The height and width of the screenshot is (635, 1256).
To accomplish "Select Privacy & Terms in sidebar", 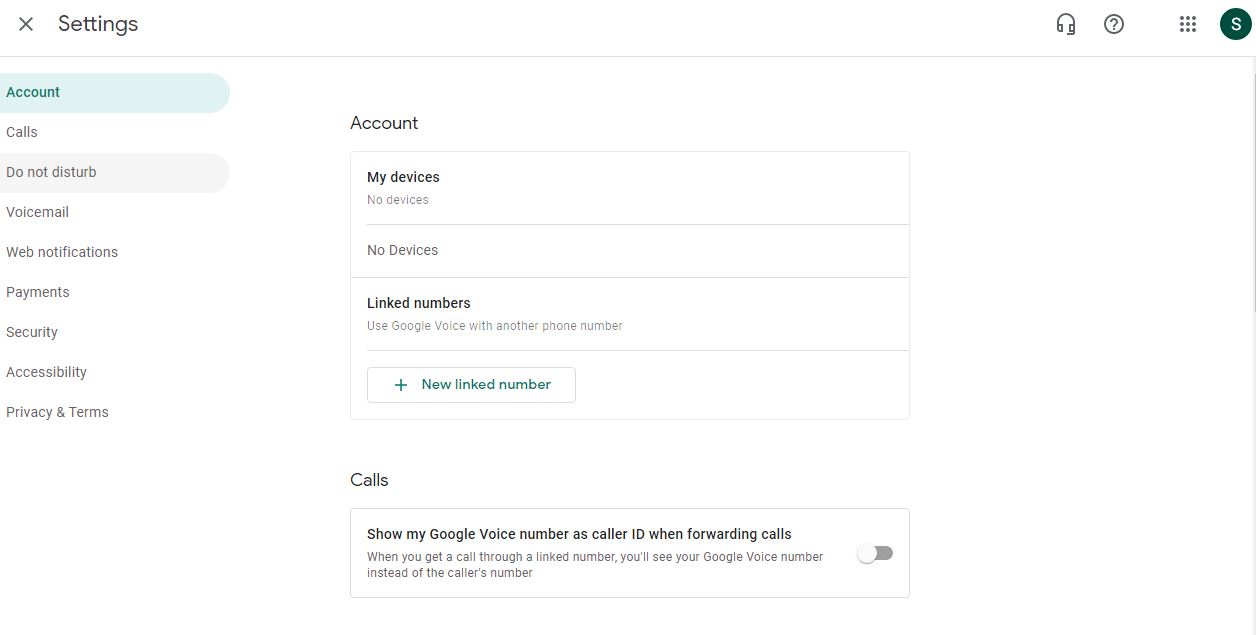I will pos(57,412).
